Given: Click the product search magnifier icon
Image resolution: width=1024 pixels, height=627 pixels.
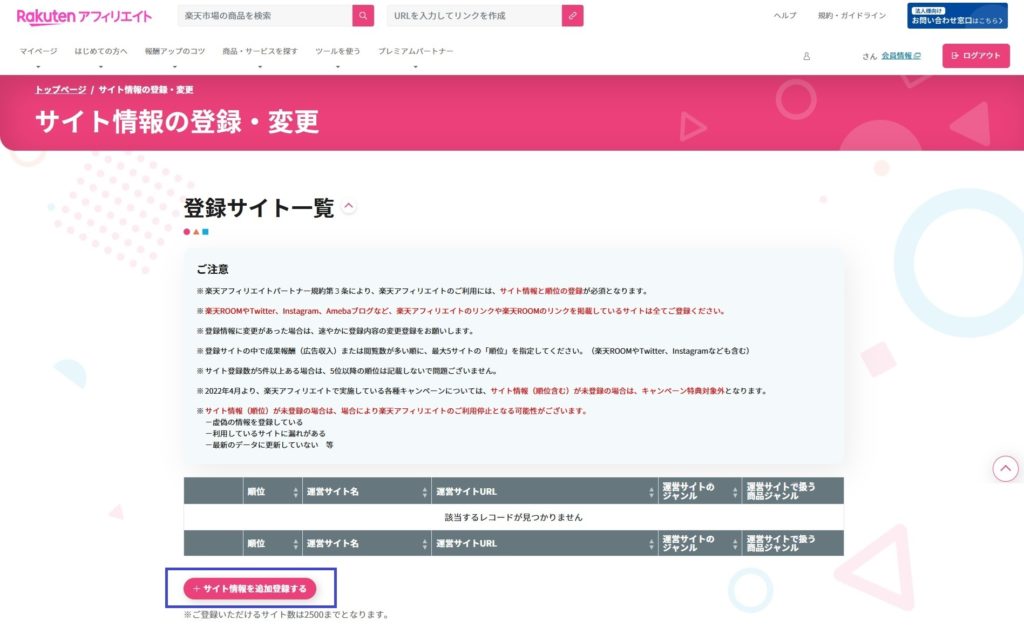Looking at the screenshot, I should 362,16.
